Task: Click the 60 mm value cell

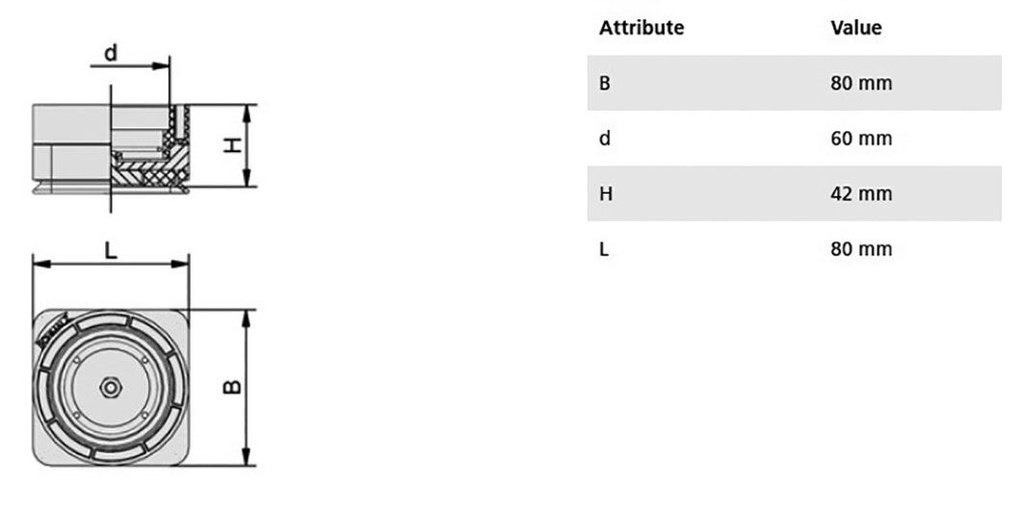Action: (860, 138)
